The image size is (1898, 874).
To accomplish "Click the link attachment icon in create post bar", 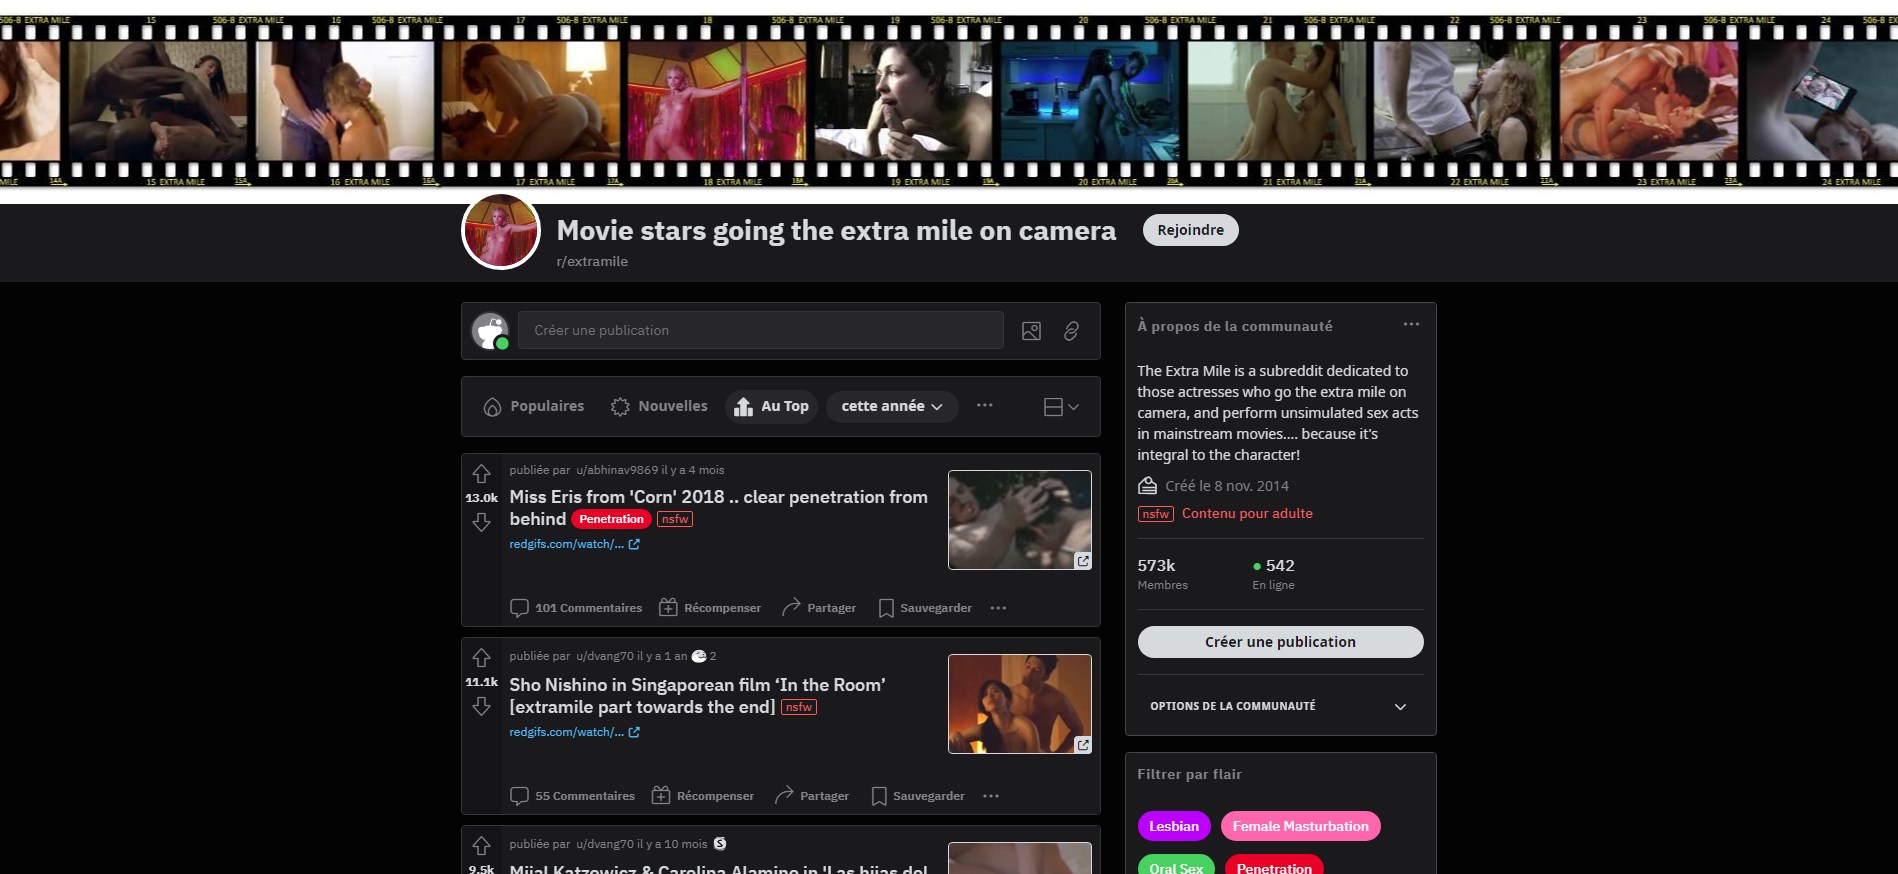I will tap(1071, 331).
